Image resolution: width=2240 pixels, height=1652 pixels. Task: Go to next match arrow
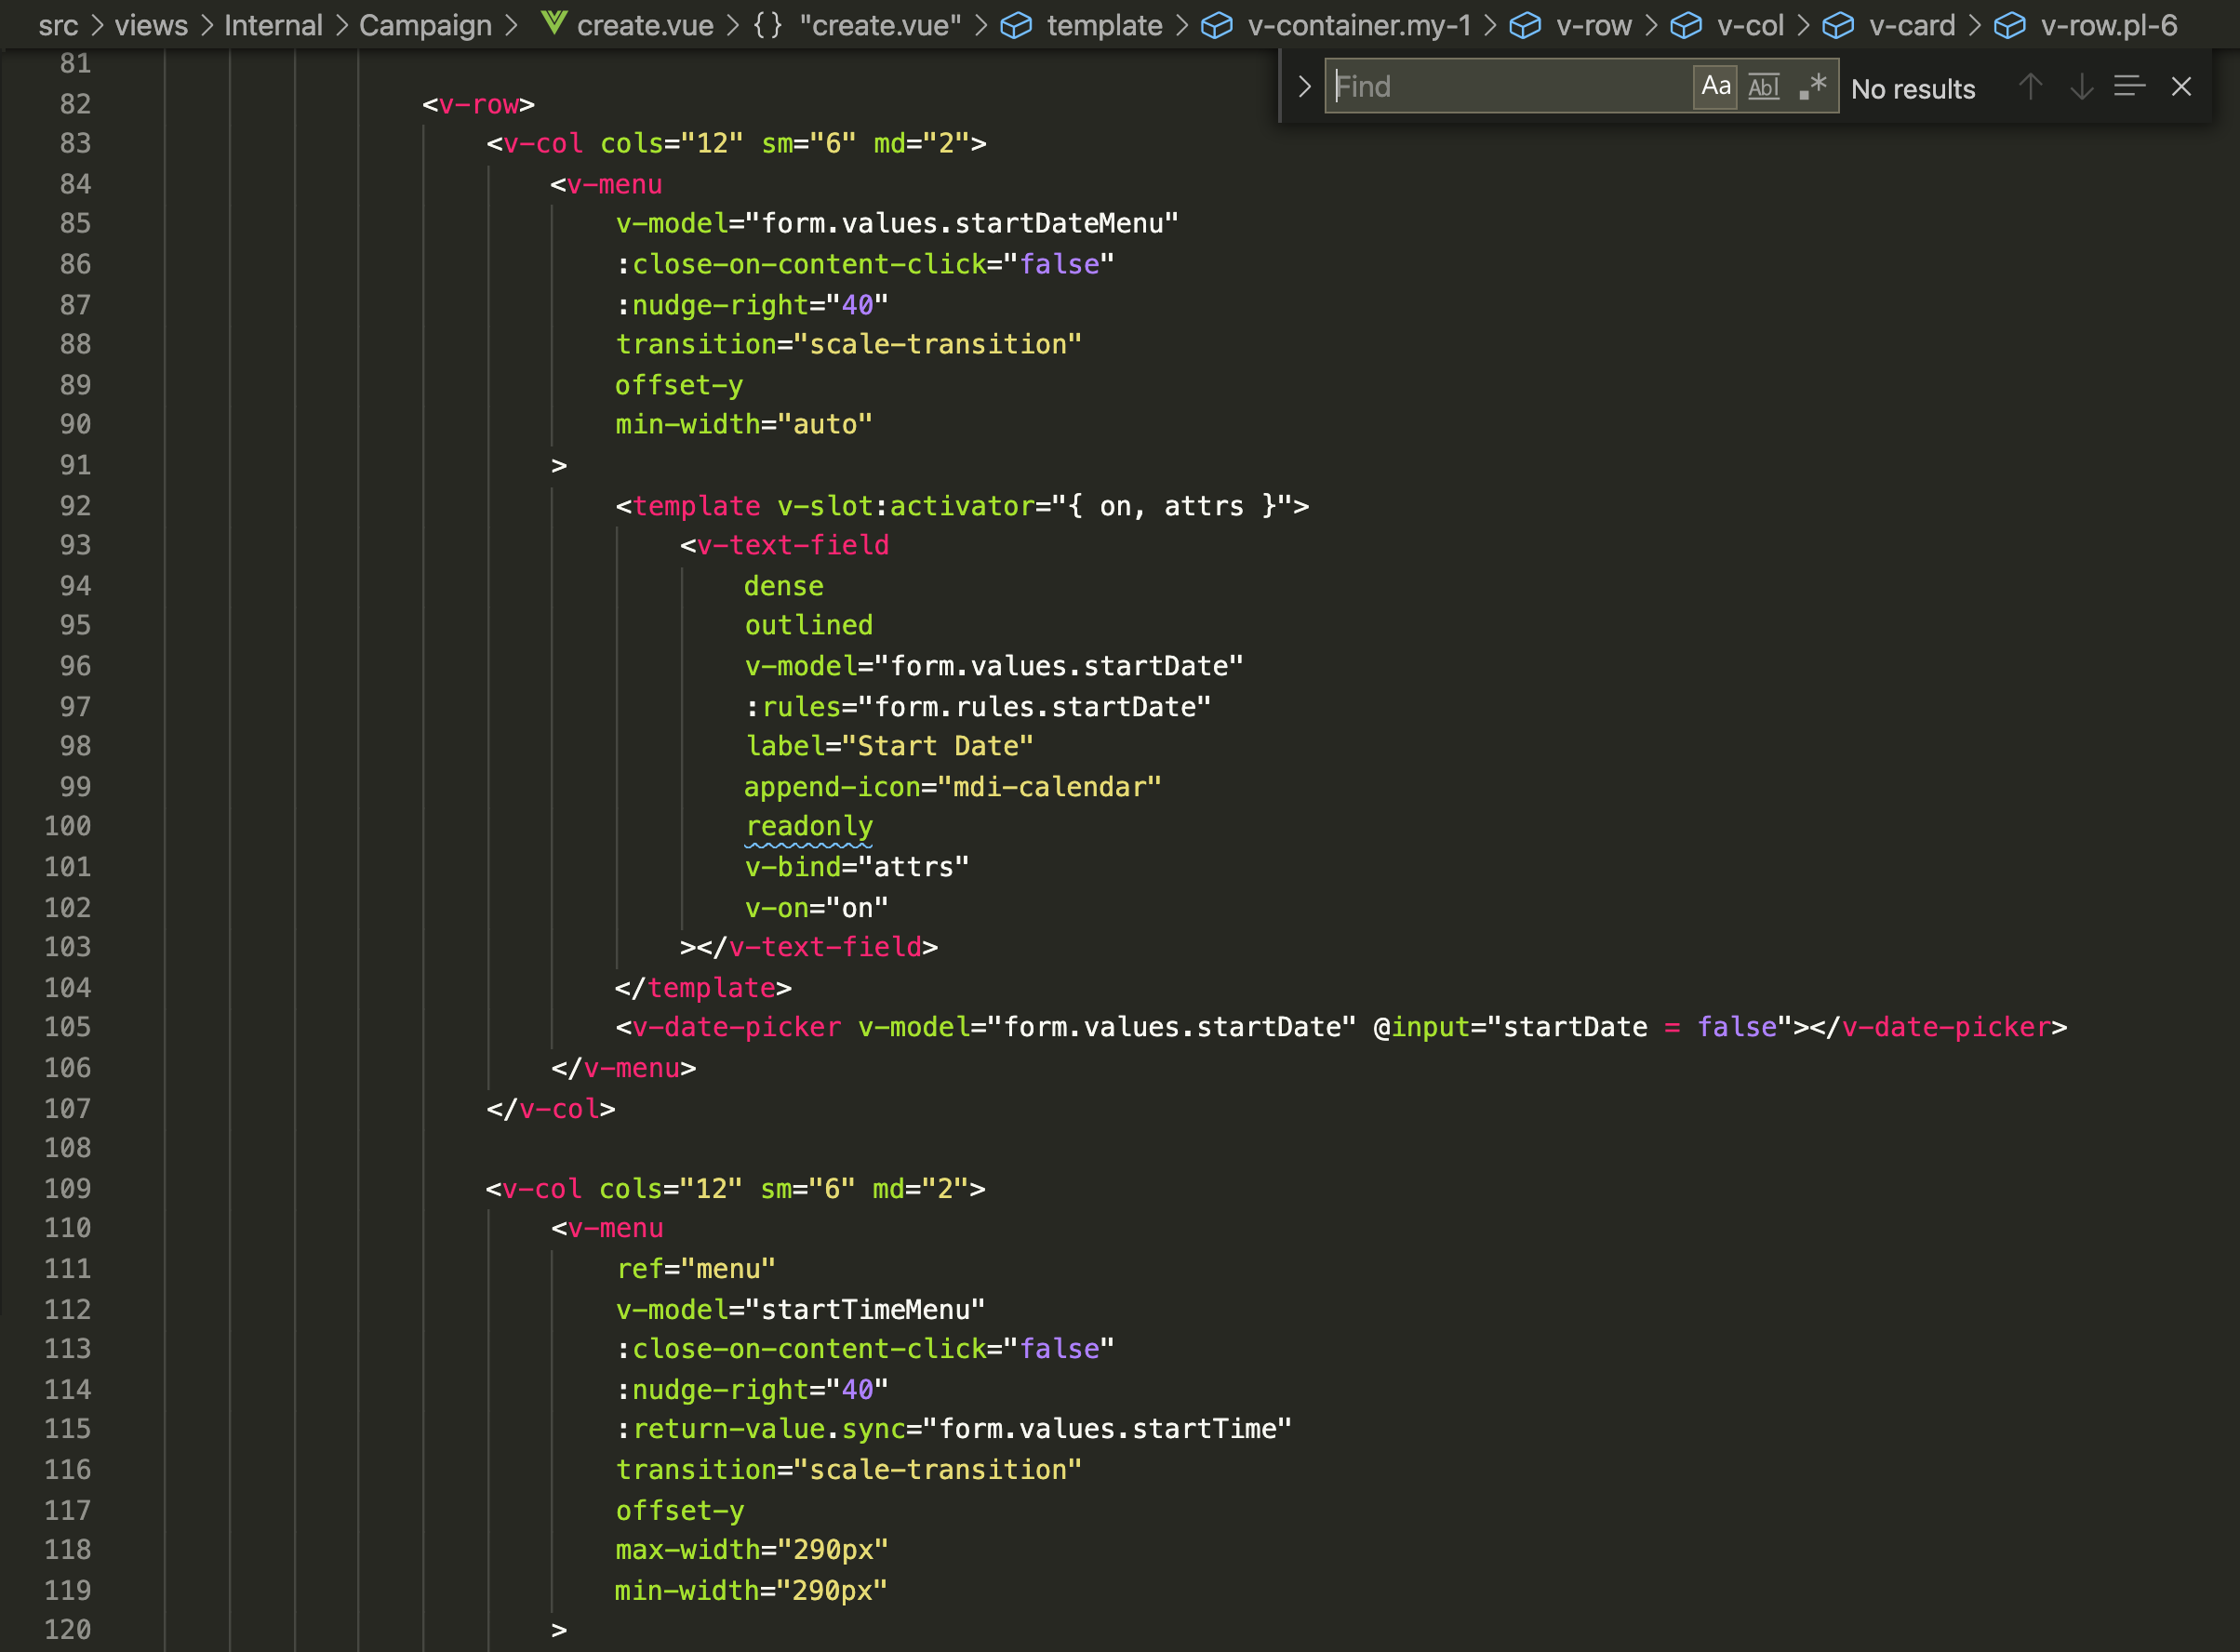pyautogui.click(x=2082, y=87)
